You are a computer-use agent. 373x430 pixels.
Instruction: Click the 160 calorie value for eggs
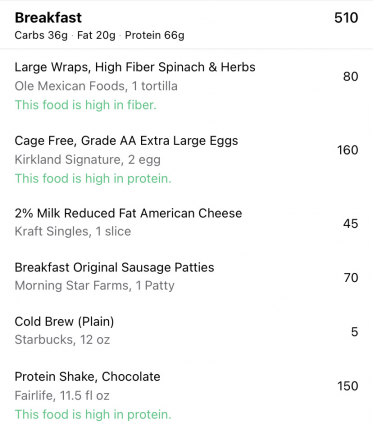tap(347, 150)
